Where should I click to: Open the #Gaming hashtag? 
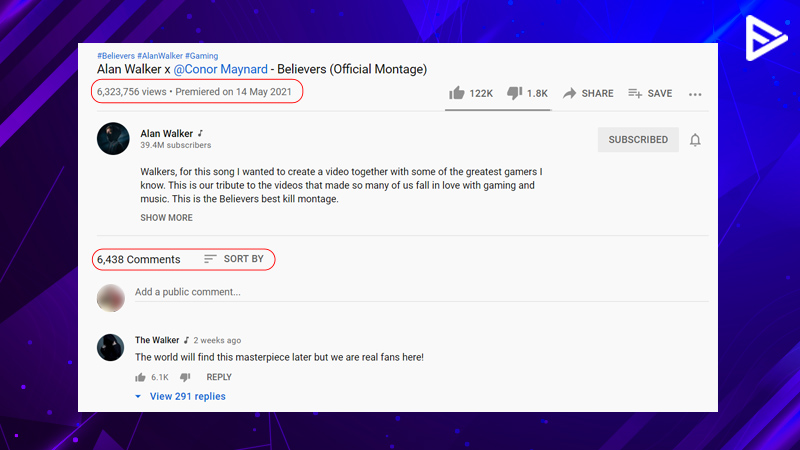tap(202, 56)
